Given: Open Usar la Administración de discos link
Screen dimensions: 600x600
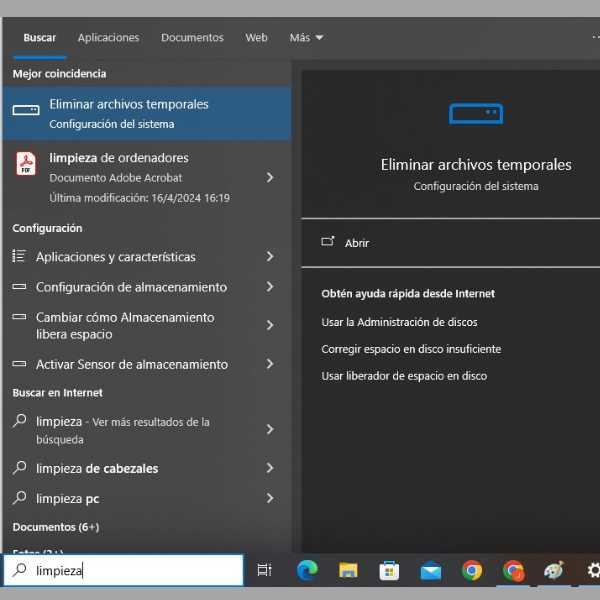Looking at the screenshot, I should click(399, 322).
